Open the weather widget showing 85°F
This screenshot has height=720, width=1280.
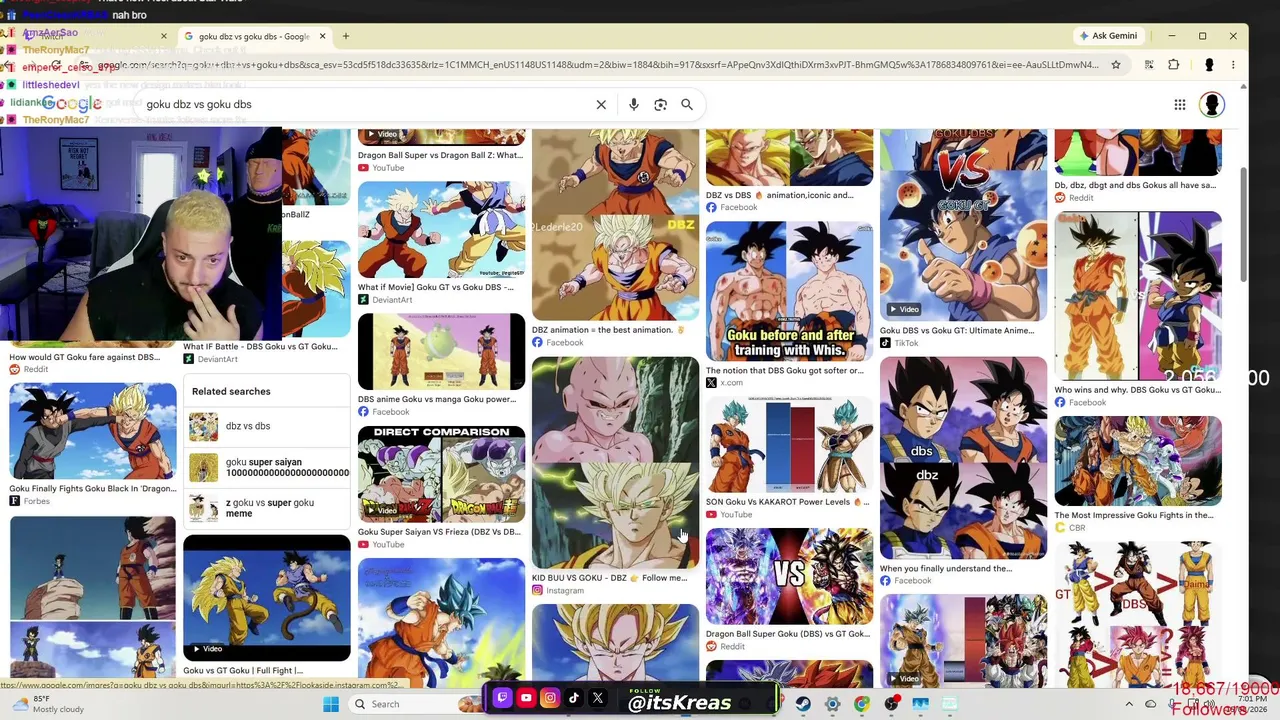tap(48, 704)
